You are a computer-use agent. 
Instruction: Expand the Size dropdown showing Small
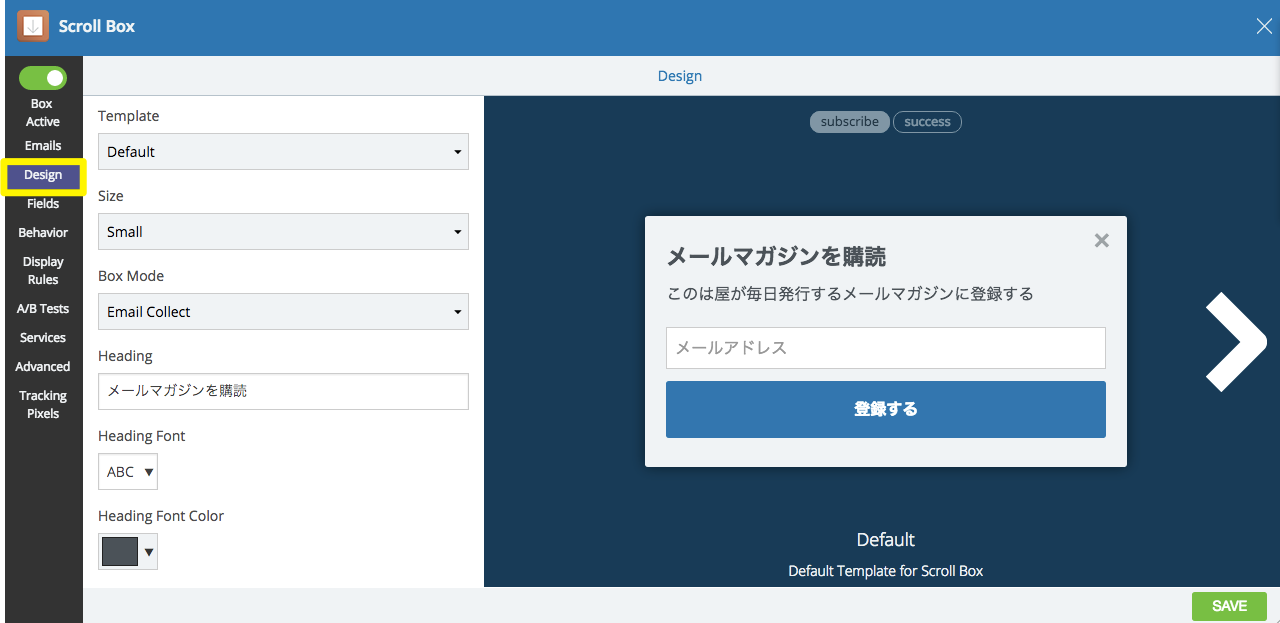(x=283, y=232)
